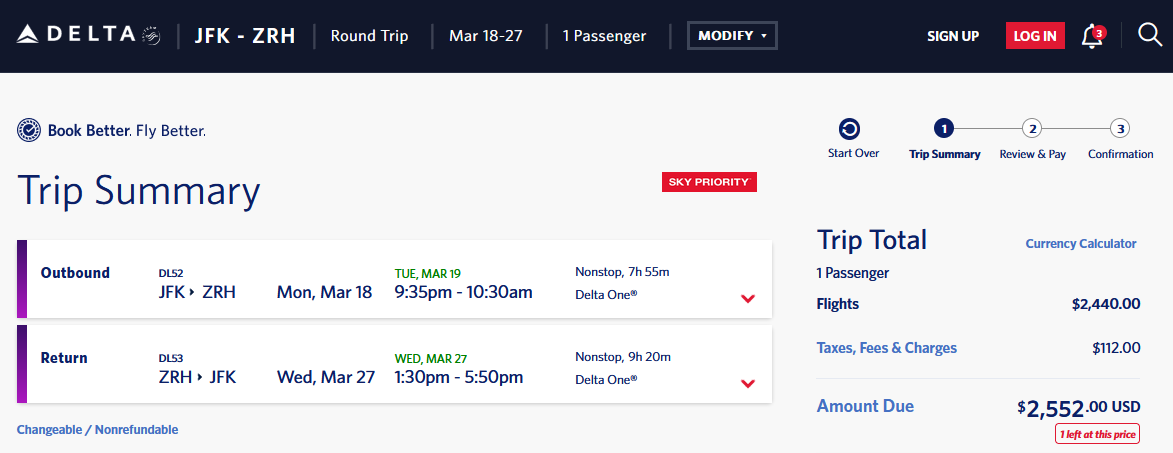
Task: Expand the Return flight details chevron
Action: tap(747, 383)
